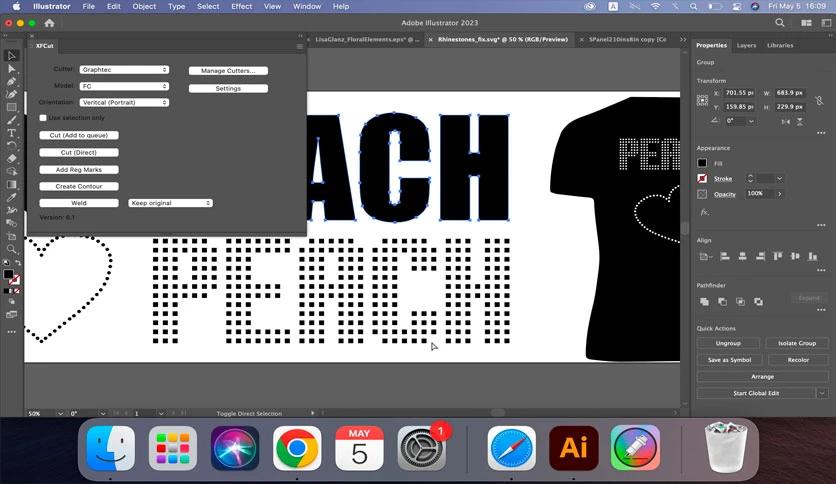Image resolution: width=836 pixels, height=484 pixels.
Task: Click Add Reg Marks button
Action: 79,170
